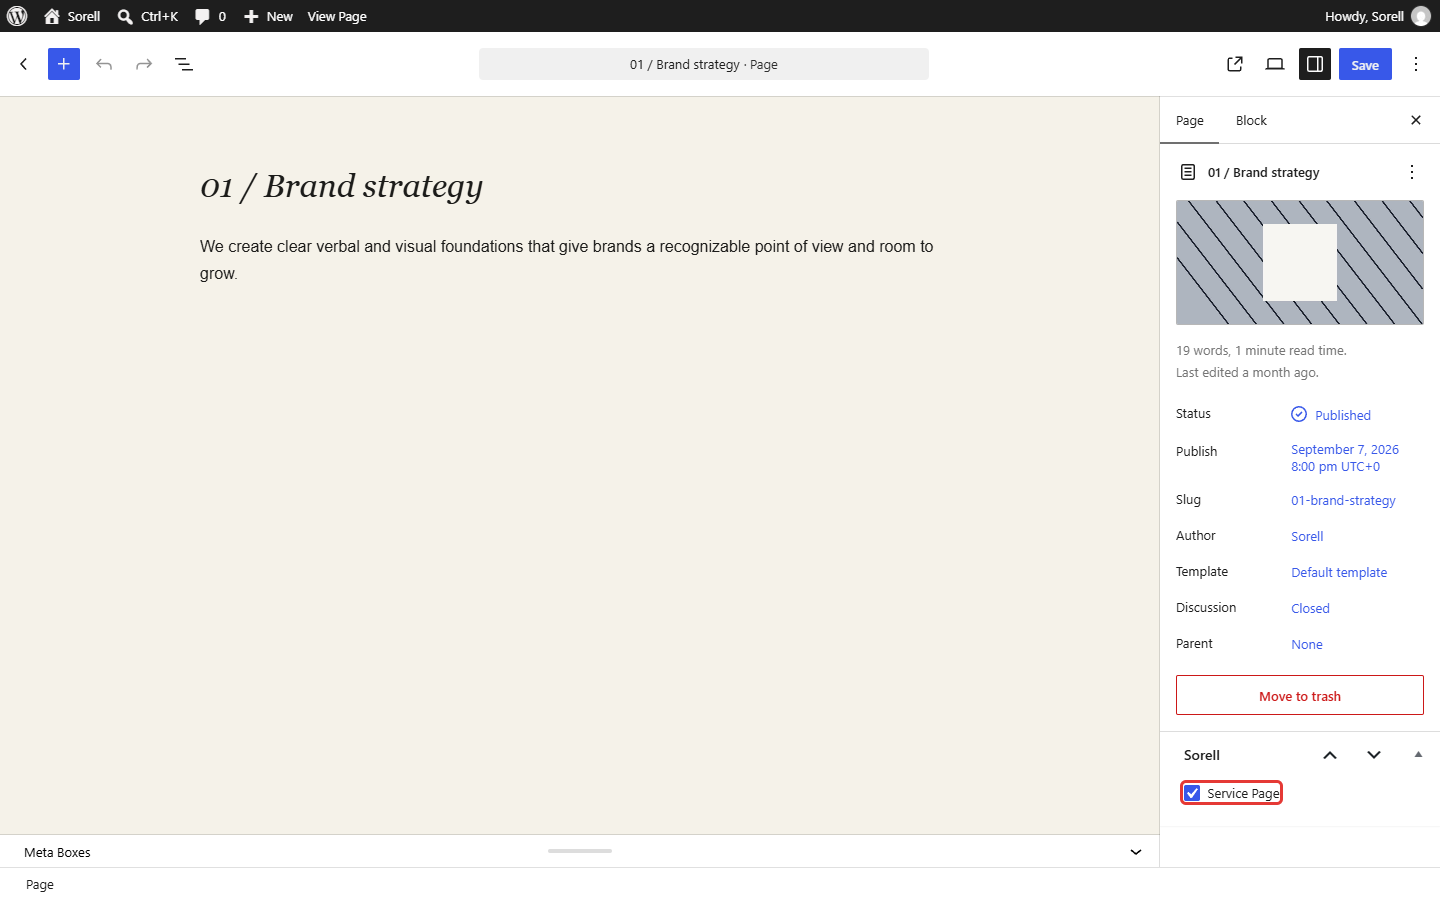Move the Sorell meta box up
The width and height of the screenshot is (1440, 900).
(1330, 755)
